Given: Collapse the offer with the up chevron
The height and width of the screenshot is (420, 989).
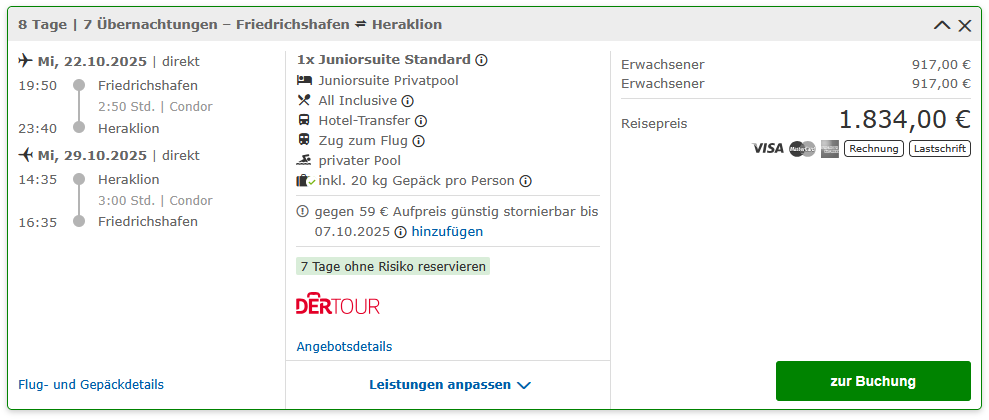Looking at the screenshot, I should [942, 25].
